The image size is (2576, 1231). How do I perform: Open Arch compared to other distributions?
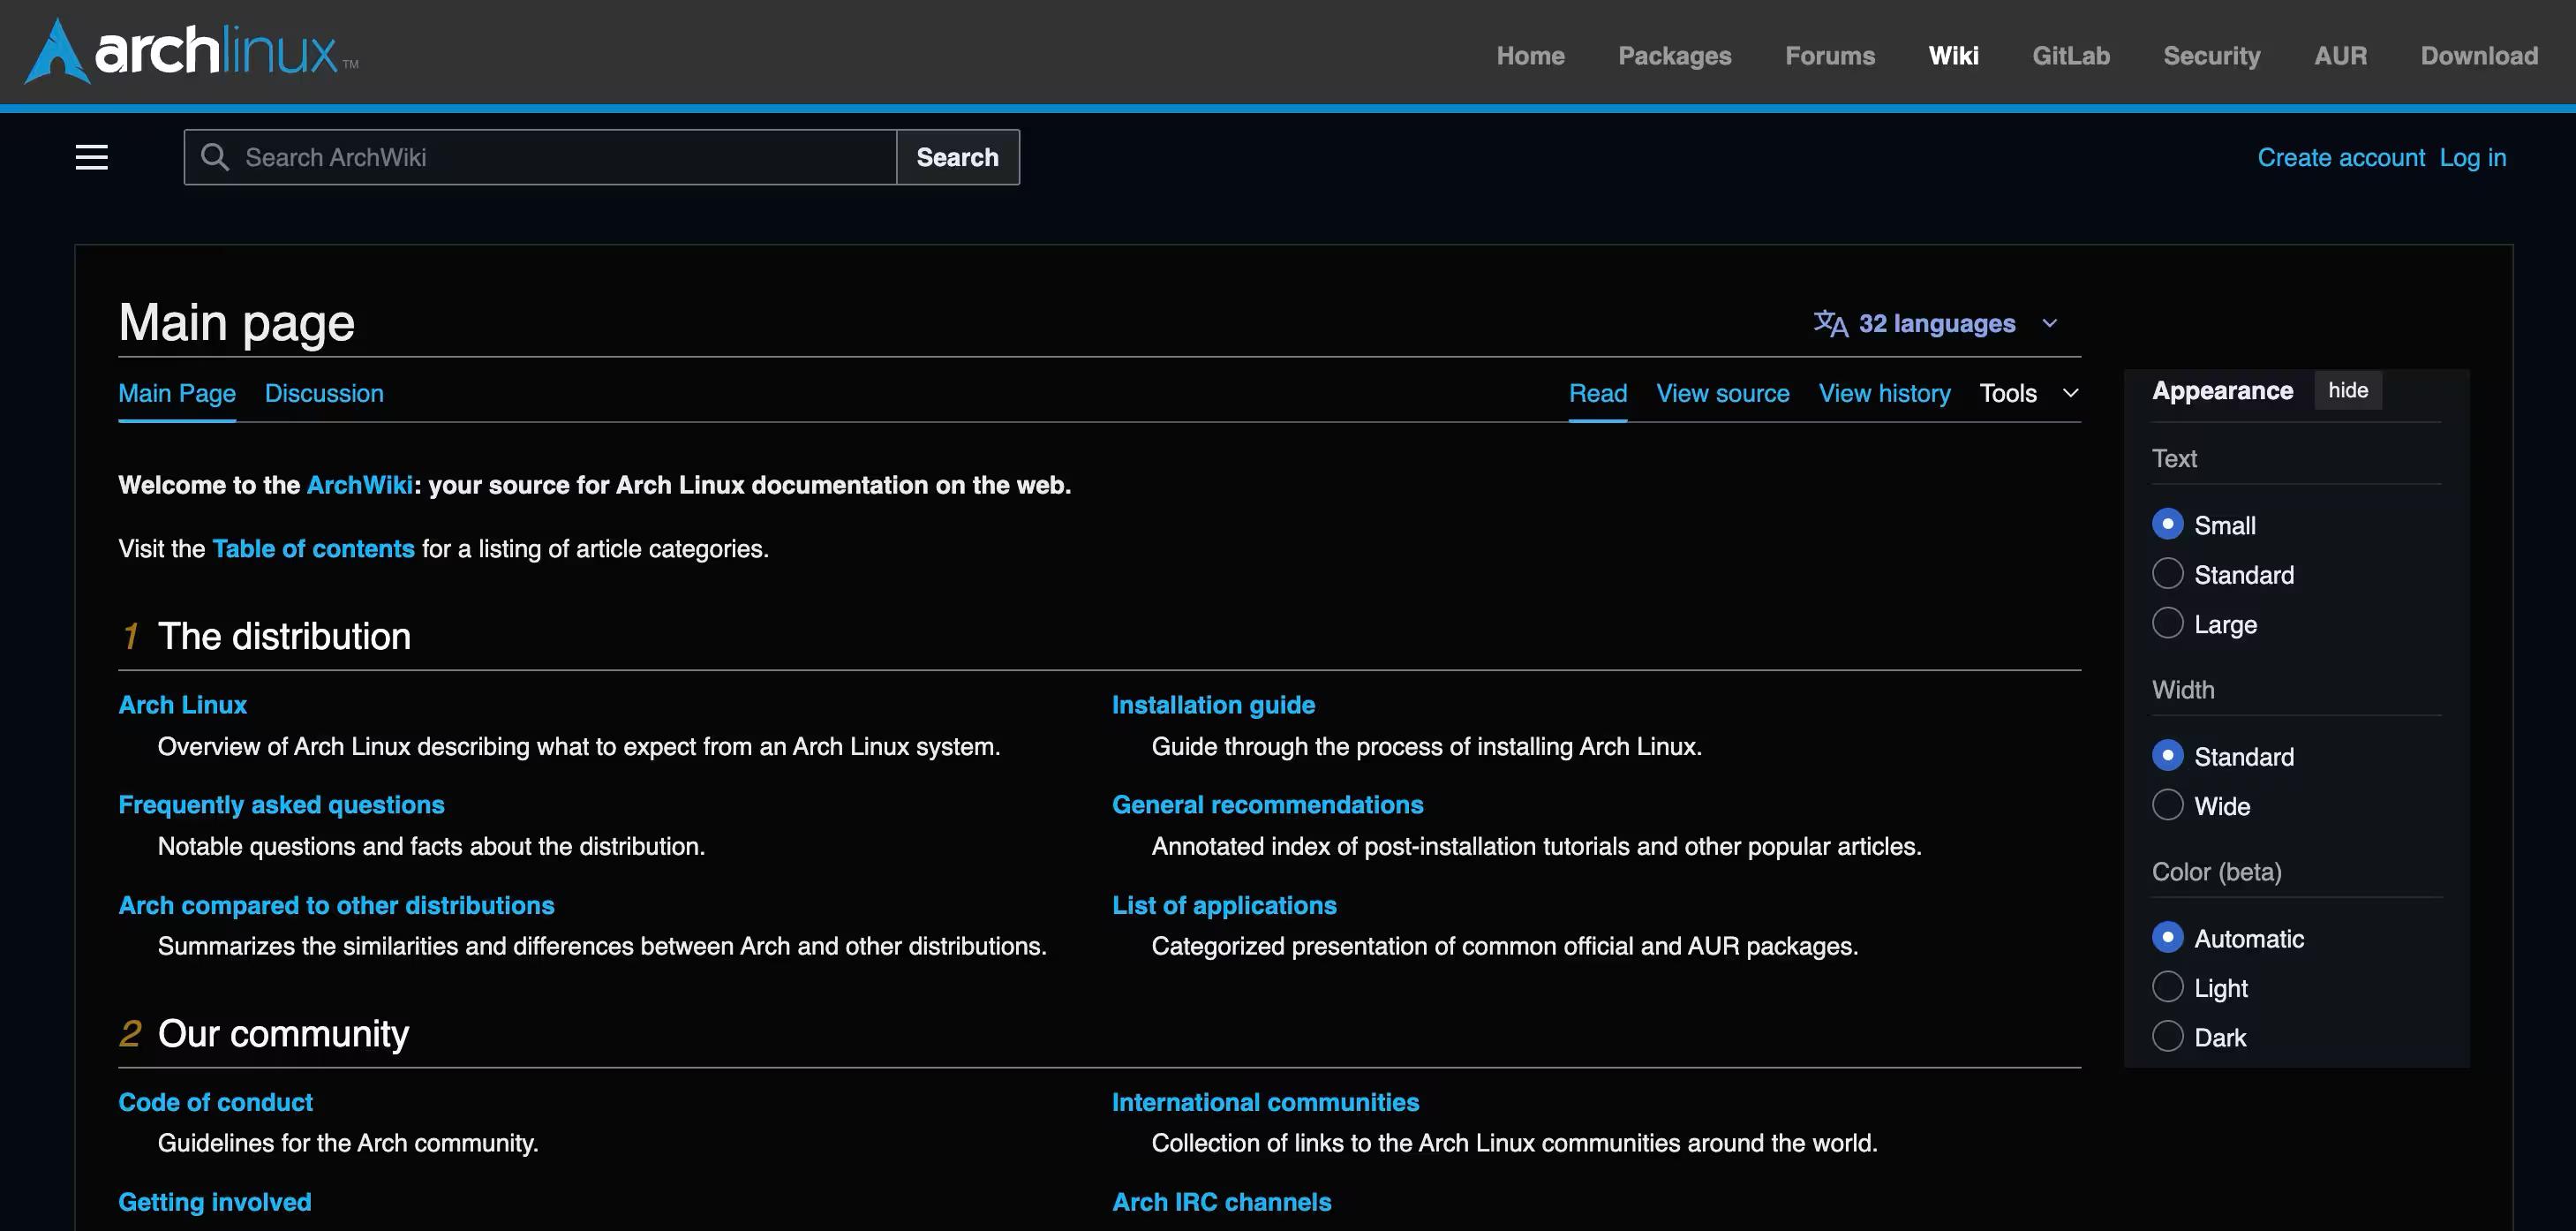pos(336,905)
